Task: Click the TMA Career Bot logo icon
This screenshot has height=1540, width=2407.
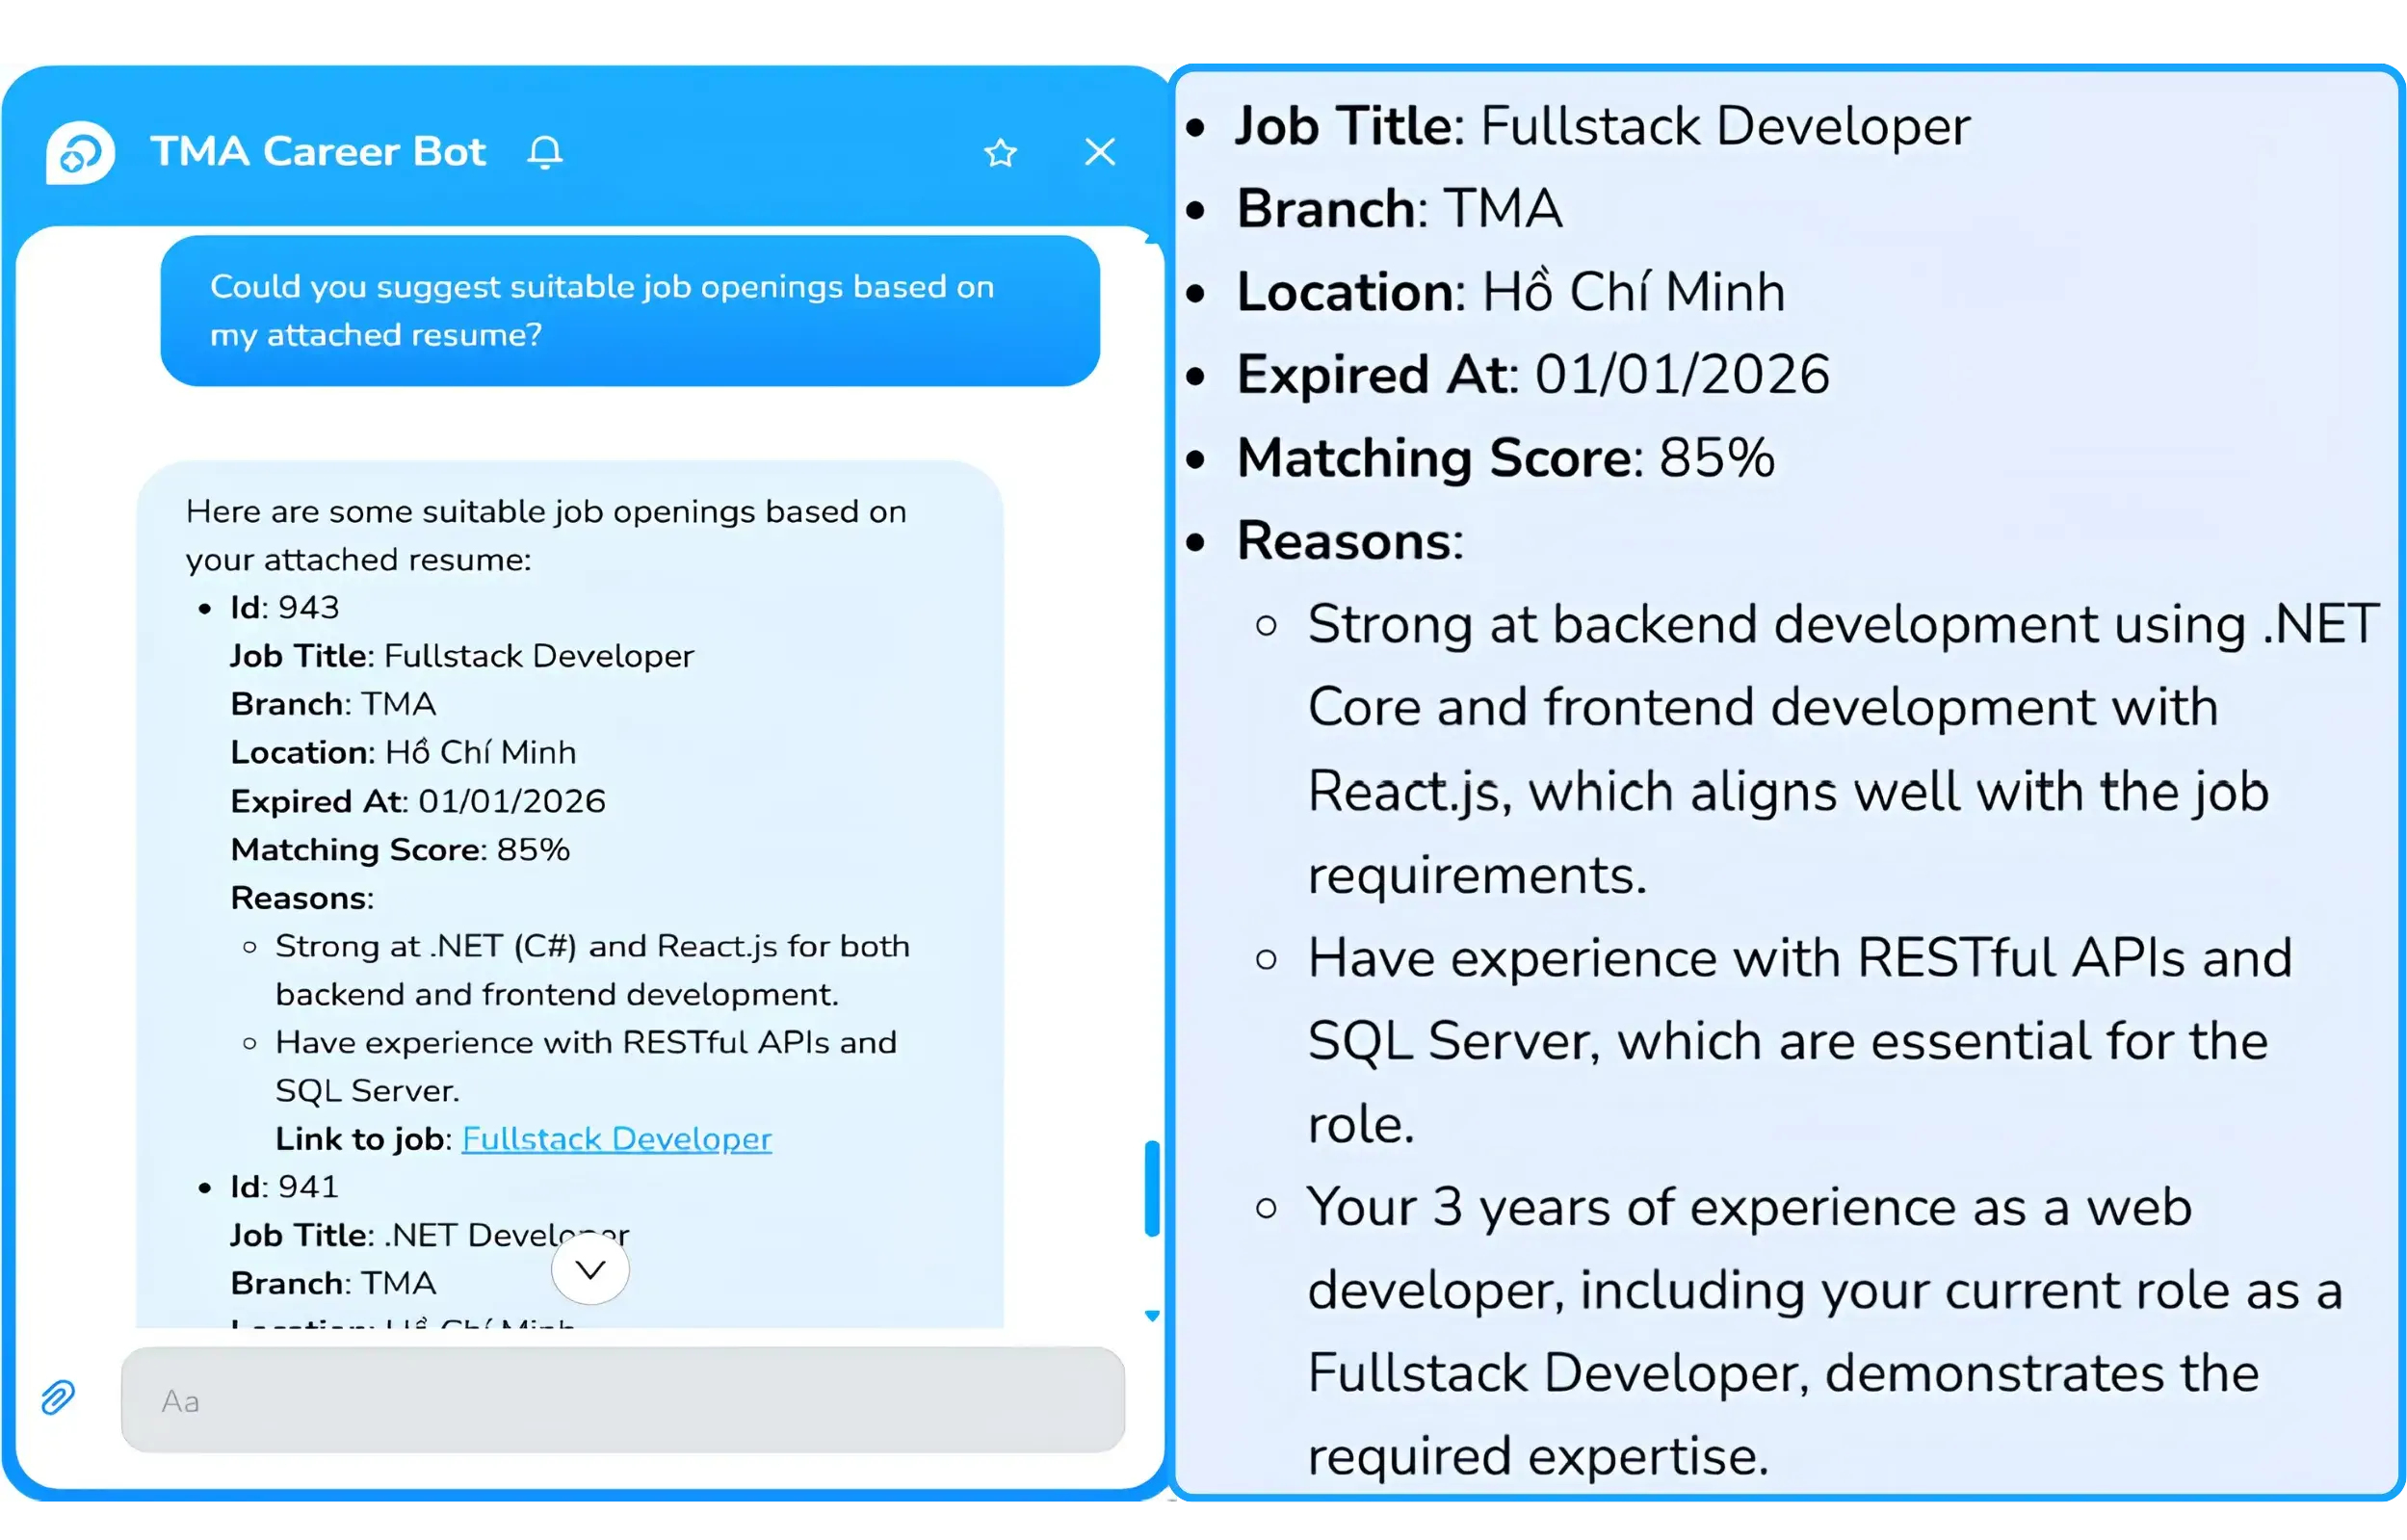Action: [80, 153]
